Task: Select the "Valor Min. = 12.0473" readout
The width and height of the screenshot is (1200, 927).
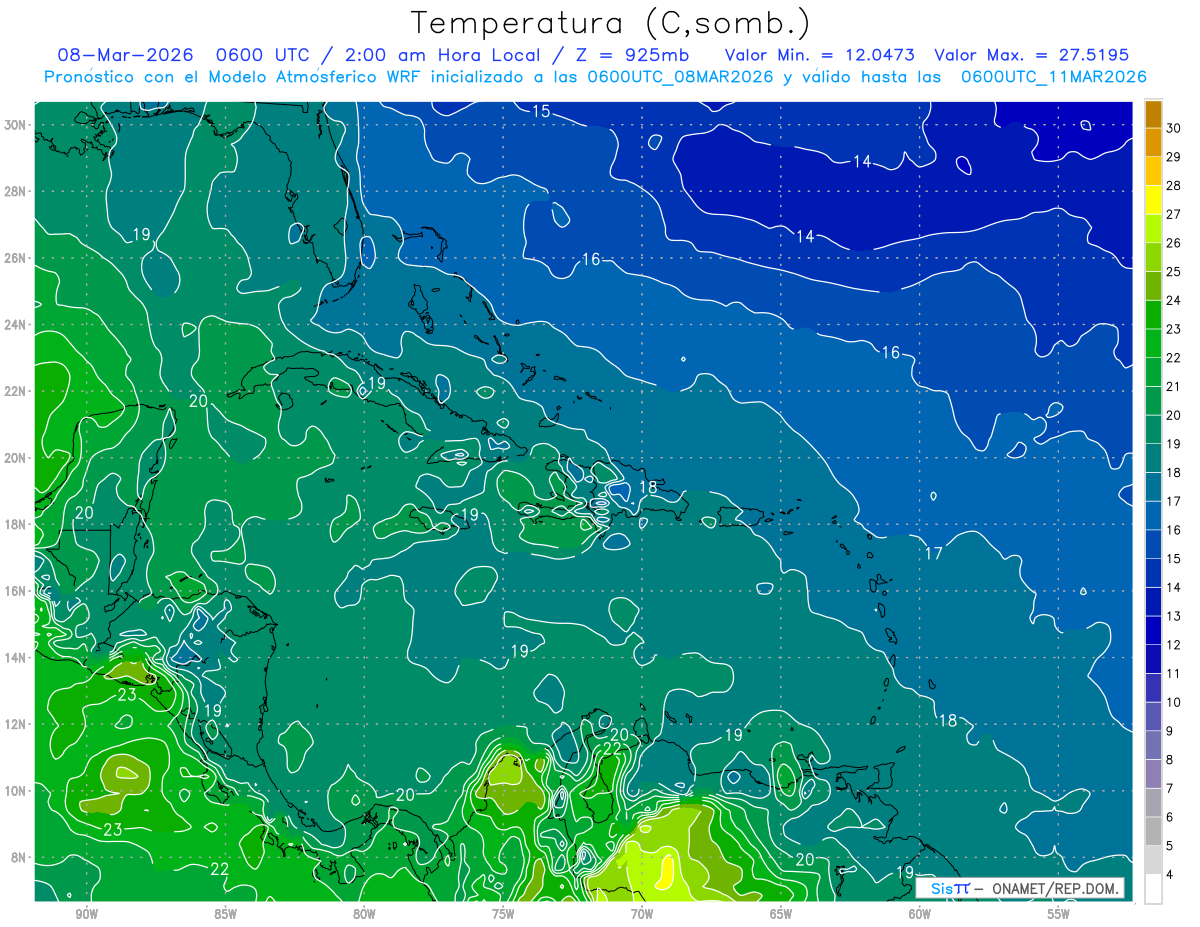Action: [x=819, y=55]
